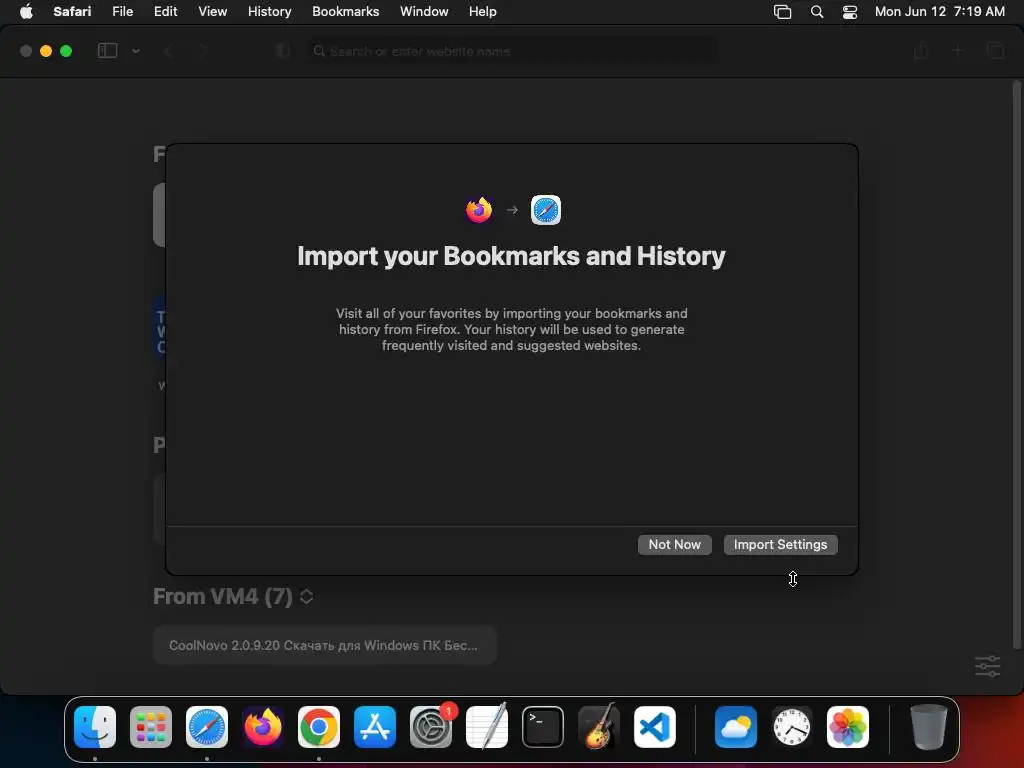Open the Window menu

point(424,12)
